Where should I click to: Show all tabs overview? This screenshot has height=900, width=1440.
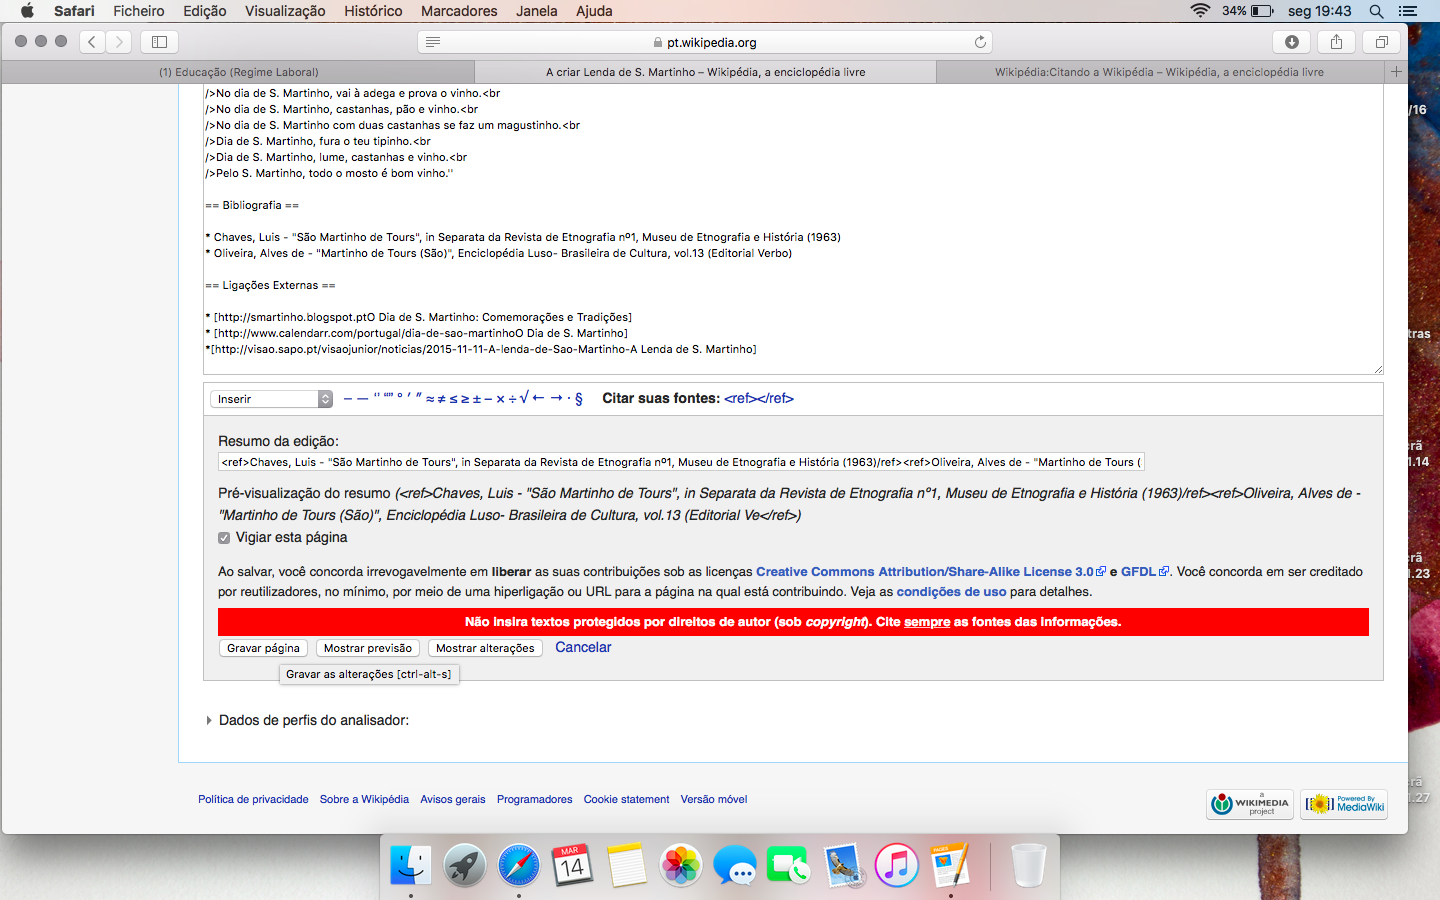coord(1381,42)
